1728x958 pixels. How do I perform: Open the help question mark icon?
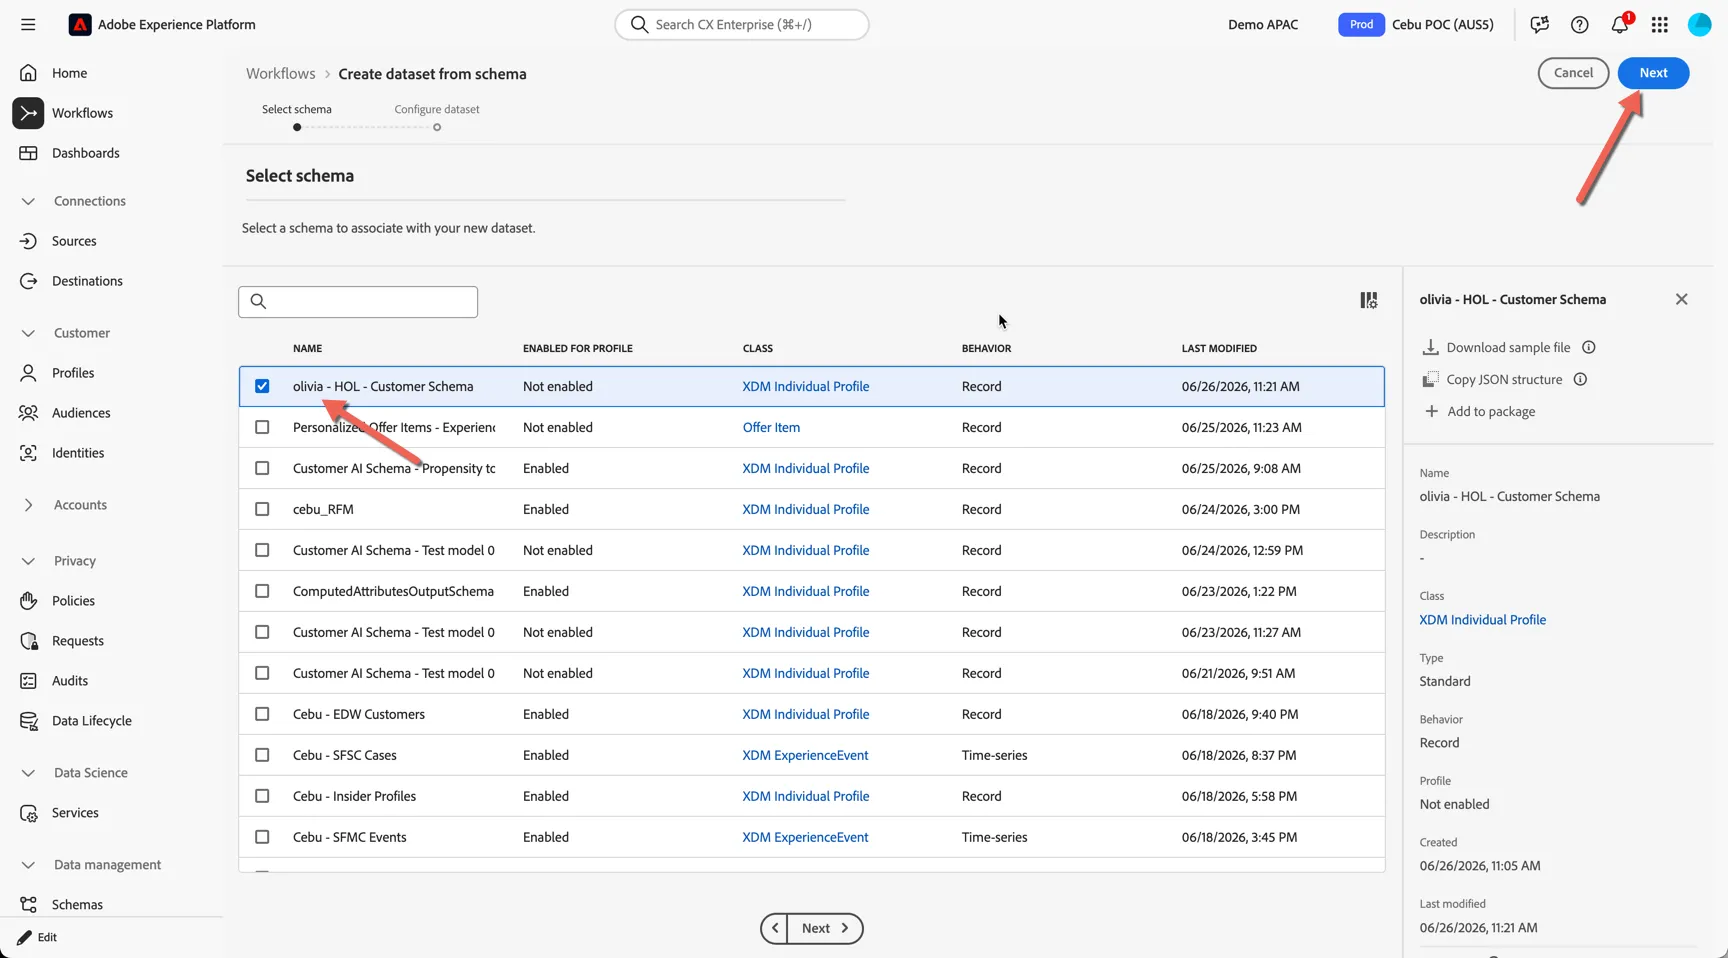pyautogui.click(x=1580, y=24)
